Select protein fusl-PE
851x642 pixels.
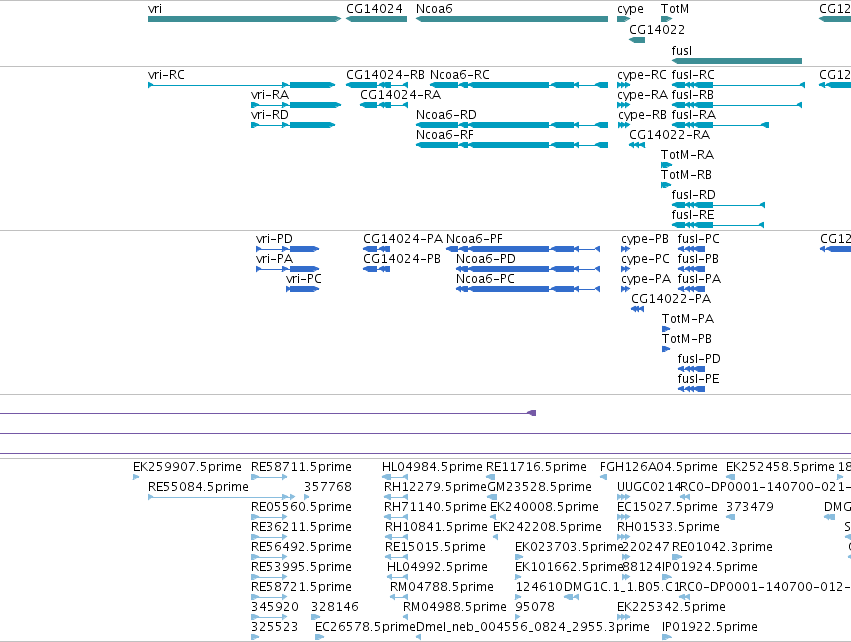pos(691,389)
